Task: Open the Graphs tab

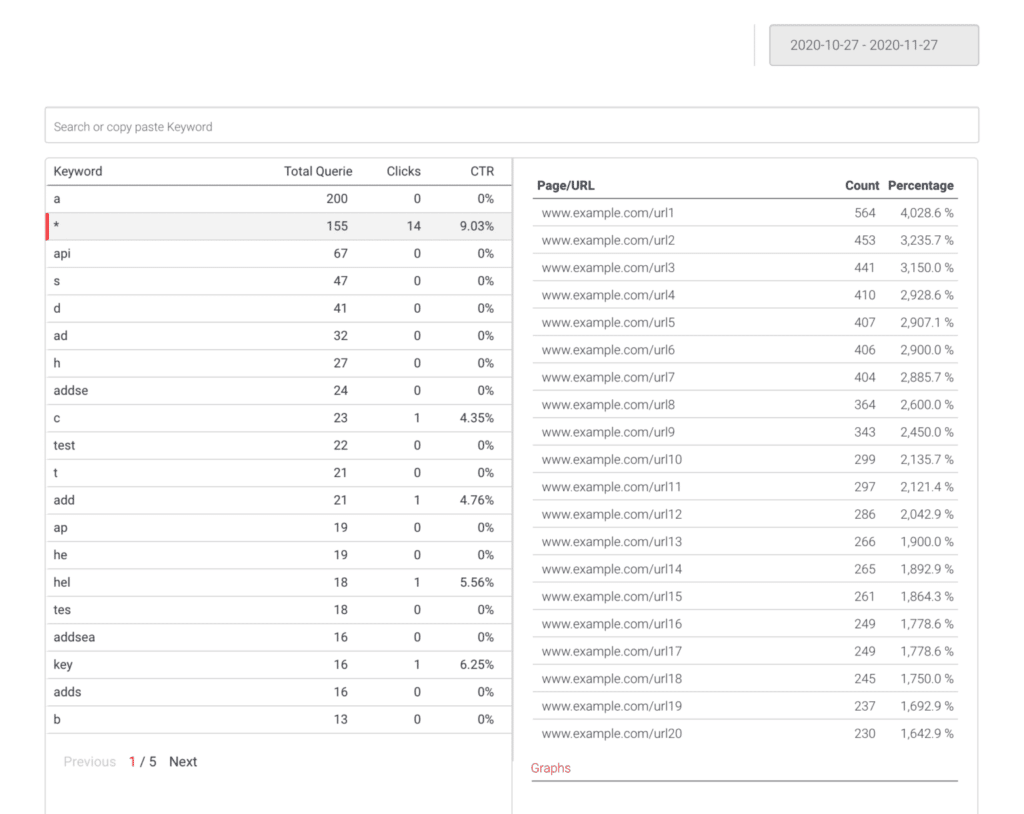Action: click(551, 768)
